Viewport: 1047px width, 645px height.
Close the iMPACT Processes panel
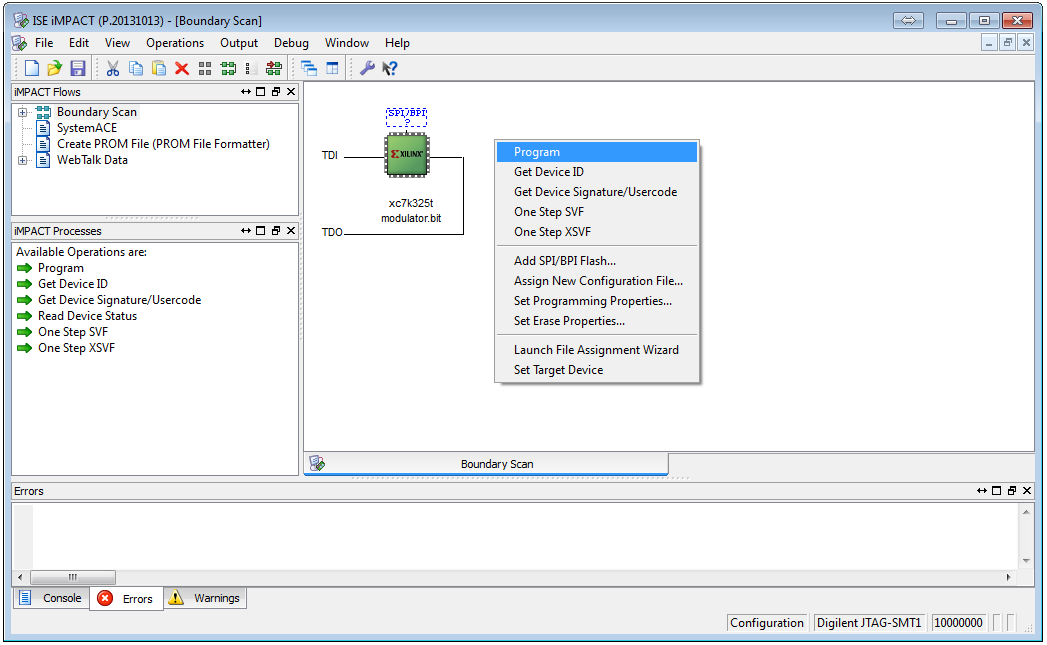(291, 231)
